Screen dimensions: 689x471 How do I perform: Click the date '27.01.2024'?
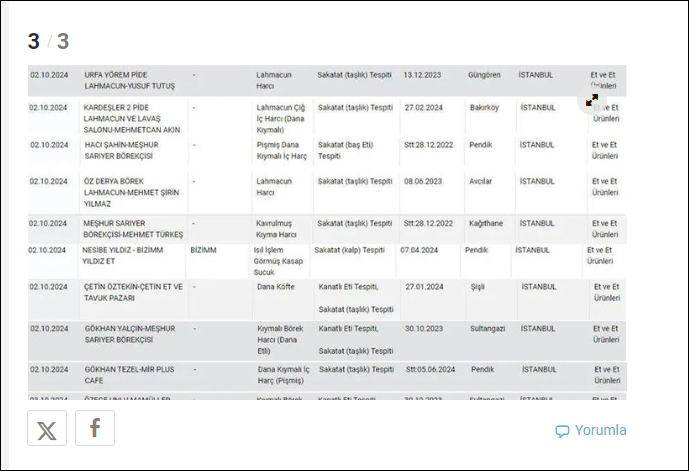pos(424,287)
